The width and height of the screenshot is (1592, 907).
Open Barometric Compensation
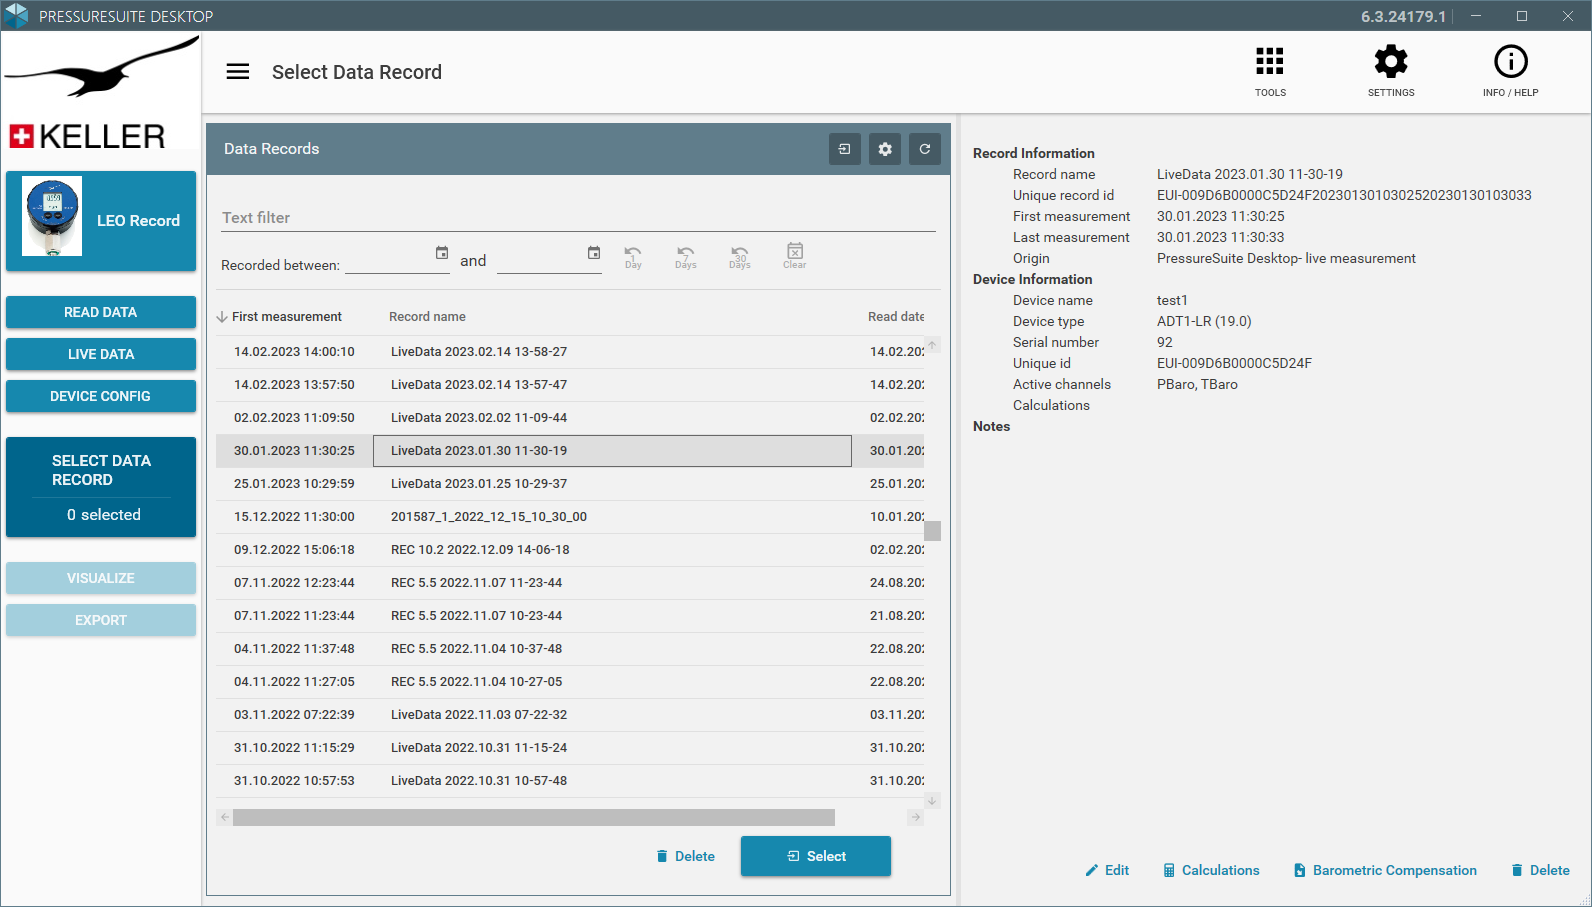coord(1385,870)
